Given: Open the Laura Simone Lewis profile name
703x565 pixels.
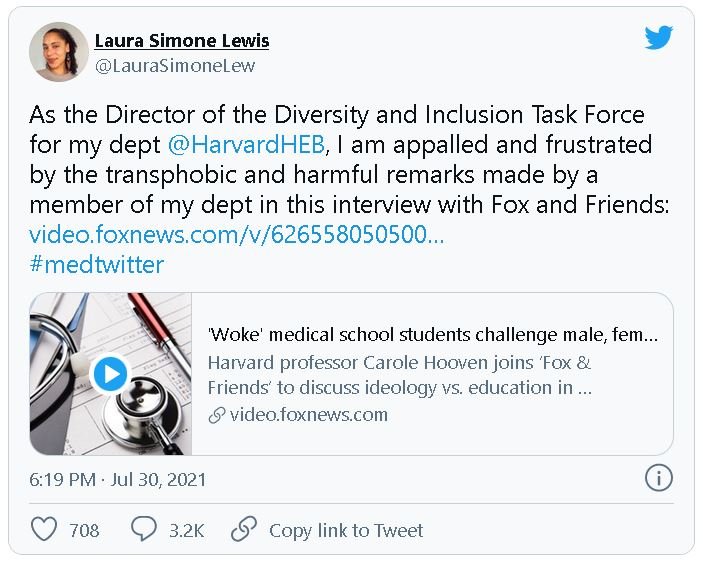Looking at the screenshot, I should (x=181, y=41).
